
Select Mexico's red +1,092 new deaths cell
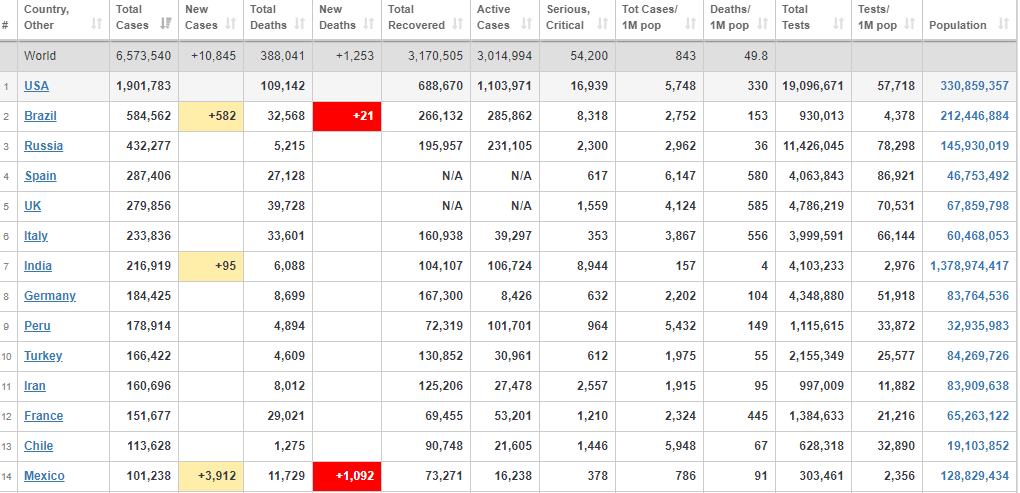pyautogui.click(x=347, y=476)
